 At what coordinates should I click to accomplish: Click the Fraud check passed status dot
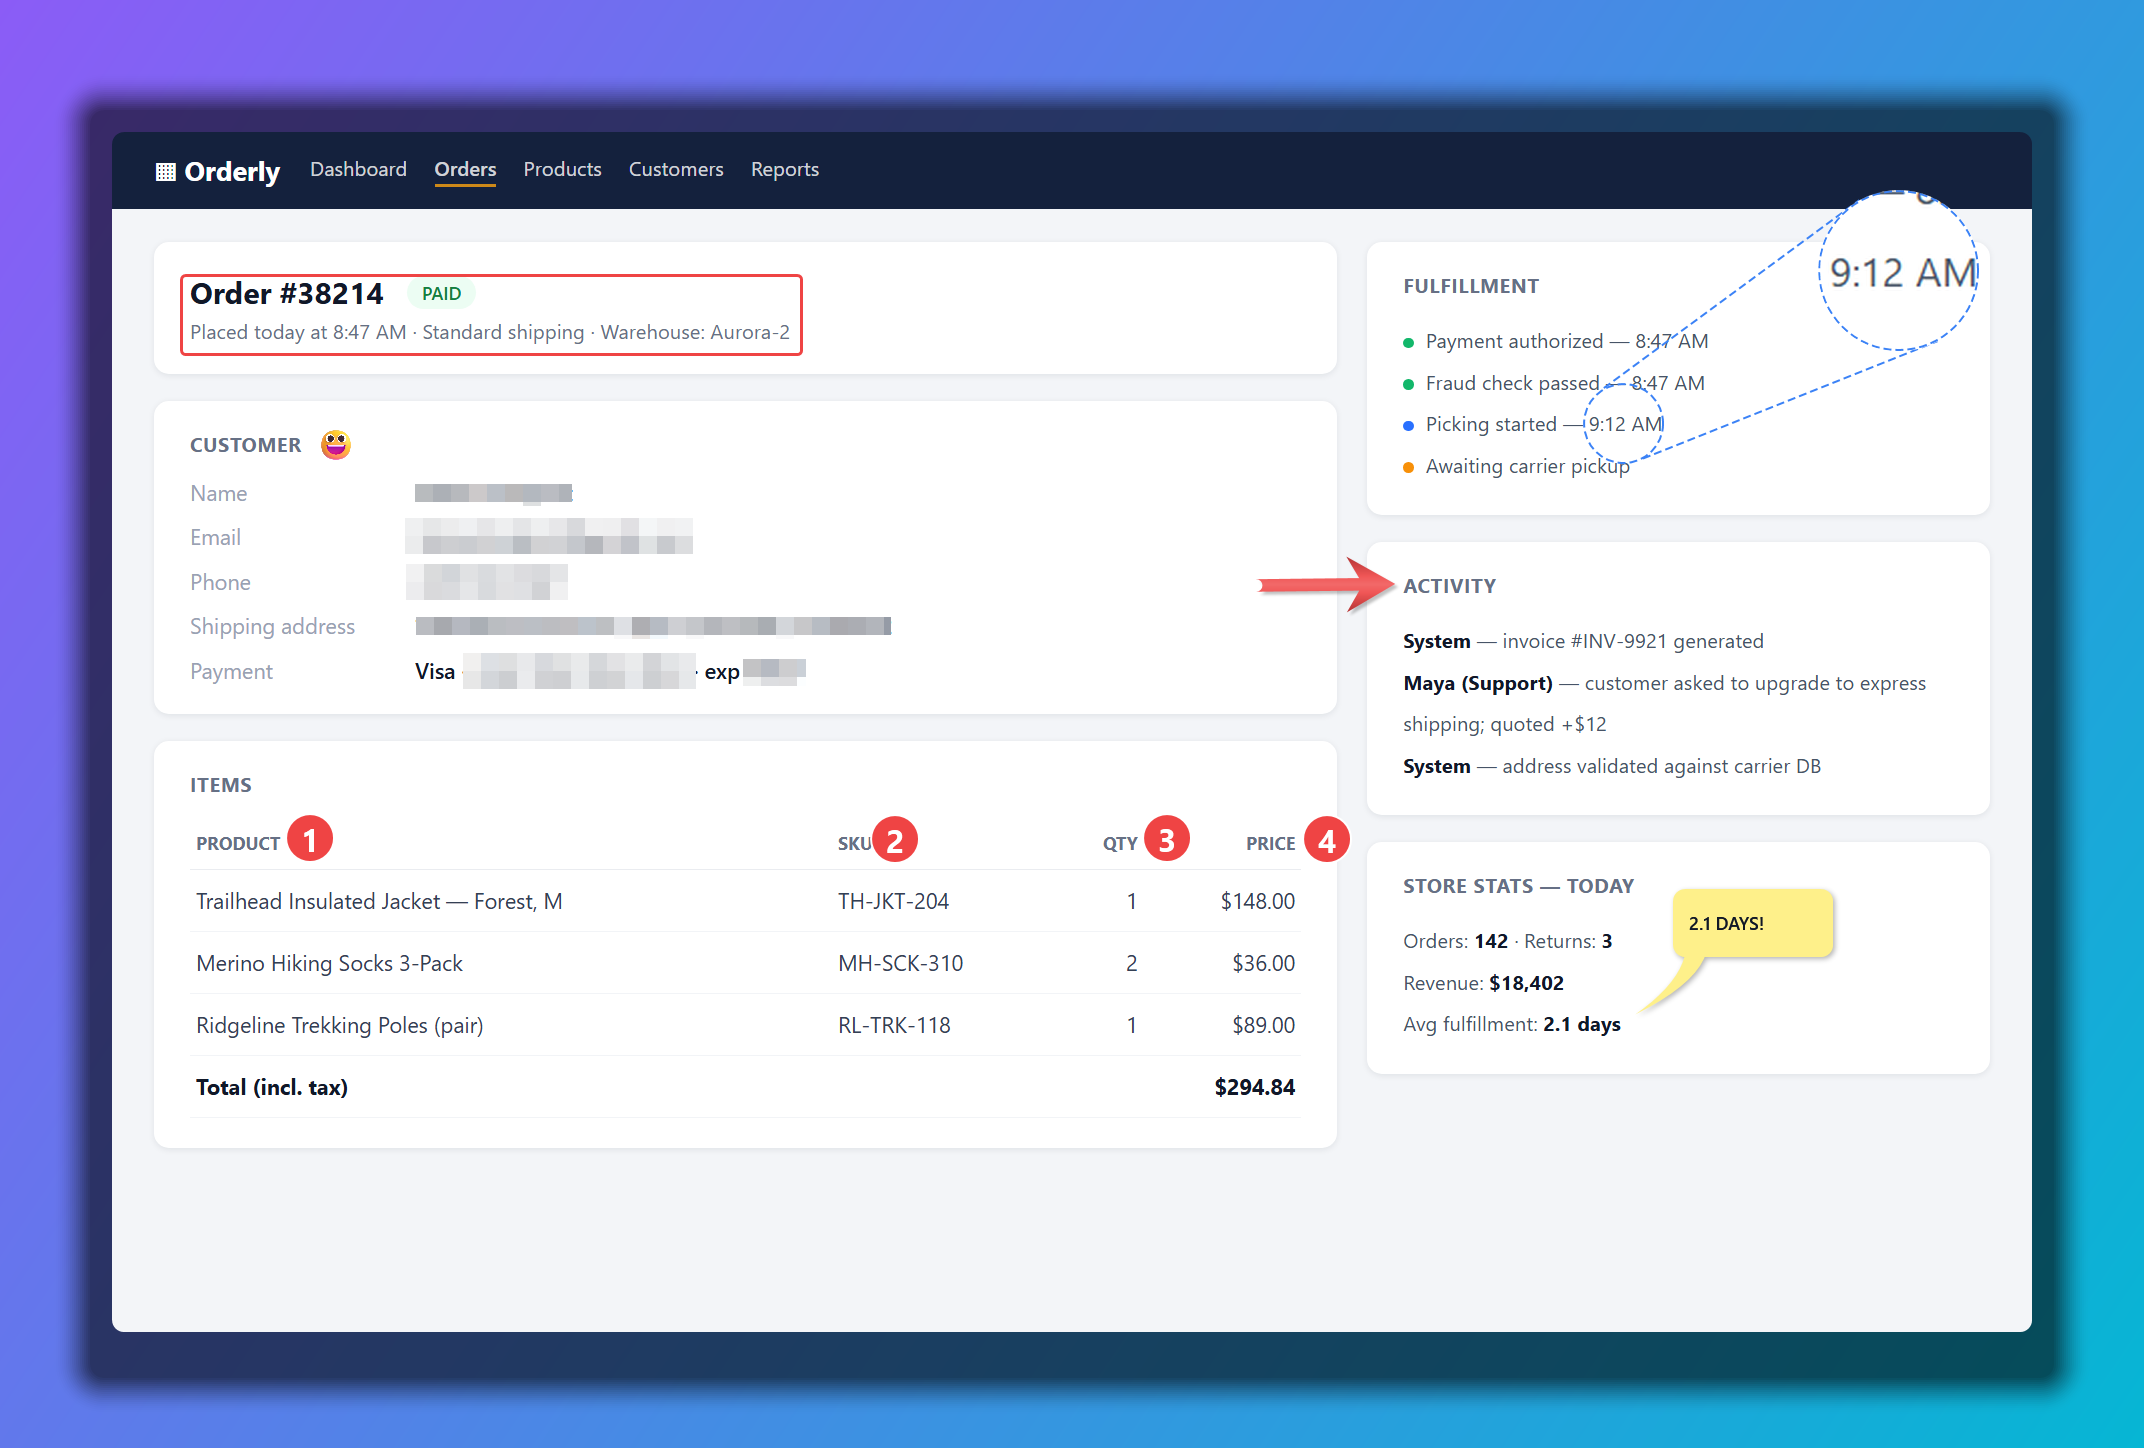pos(1408,384)
